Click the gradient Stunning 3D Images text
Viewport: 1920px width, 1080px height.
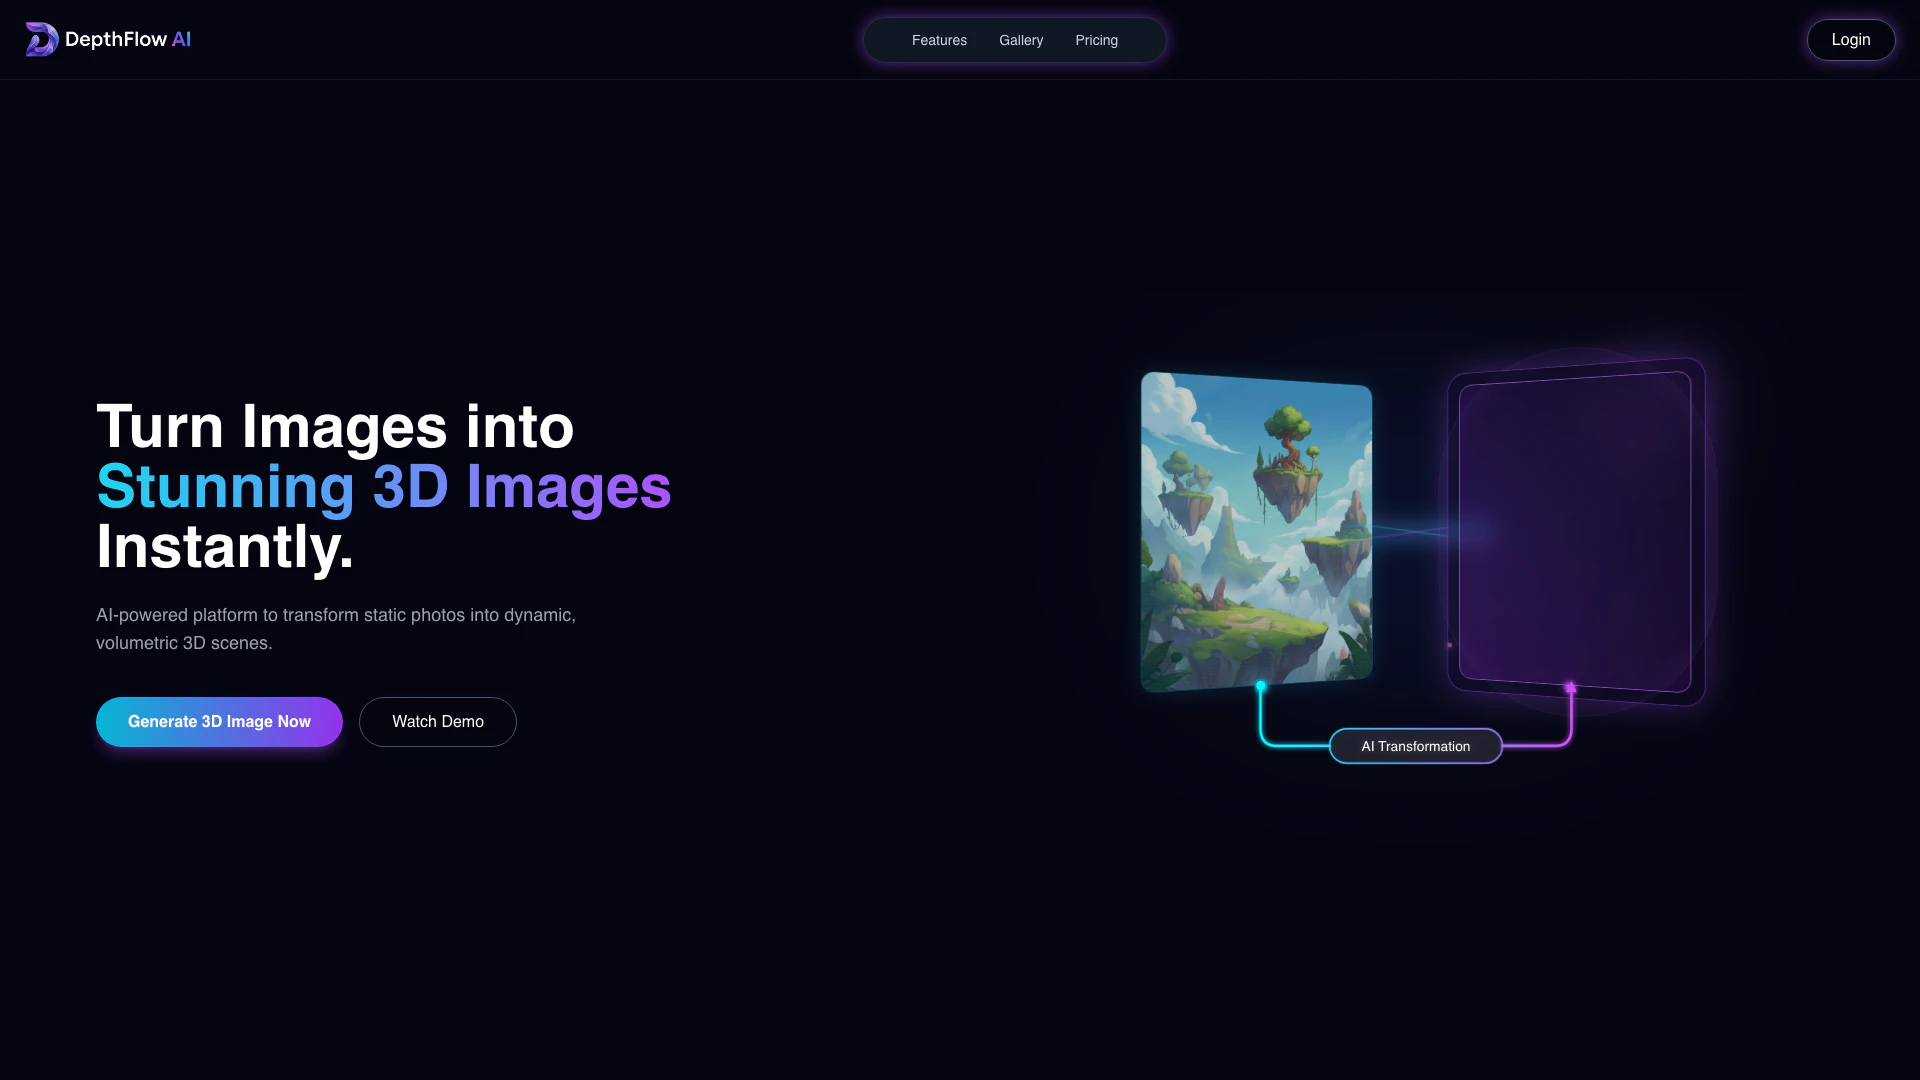pos(383,487)
